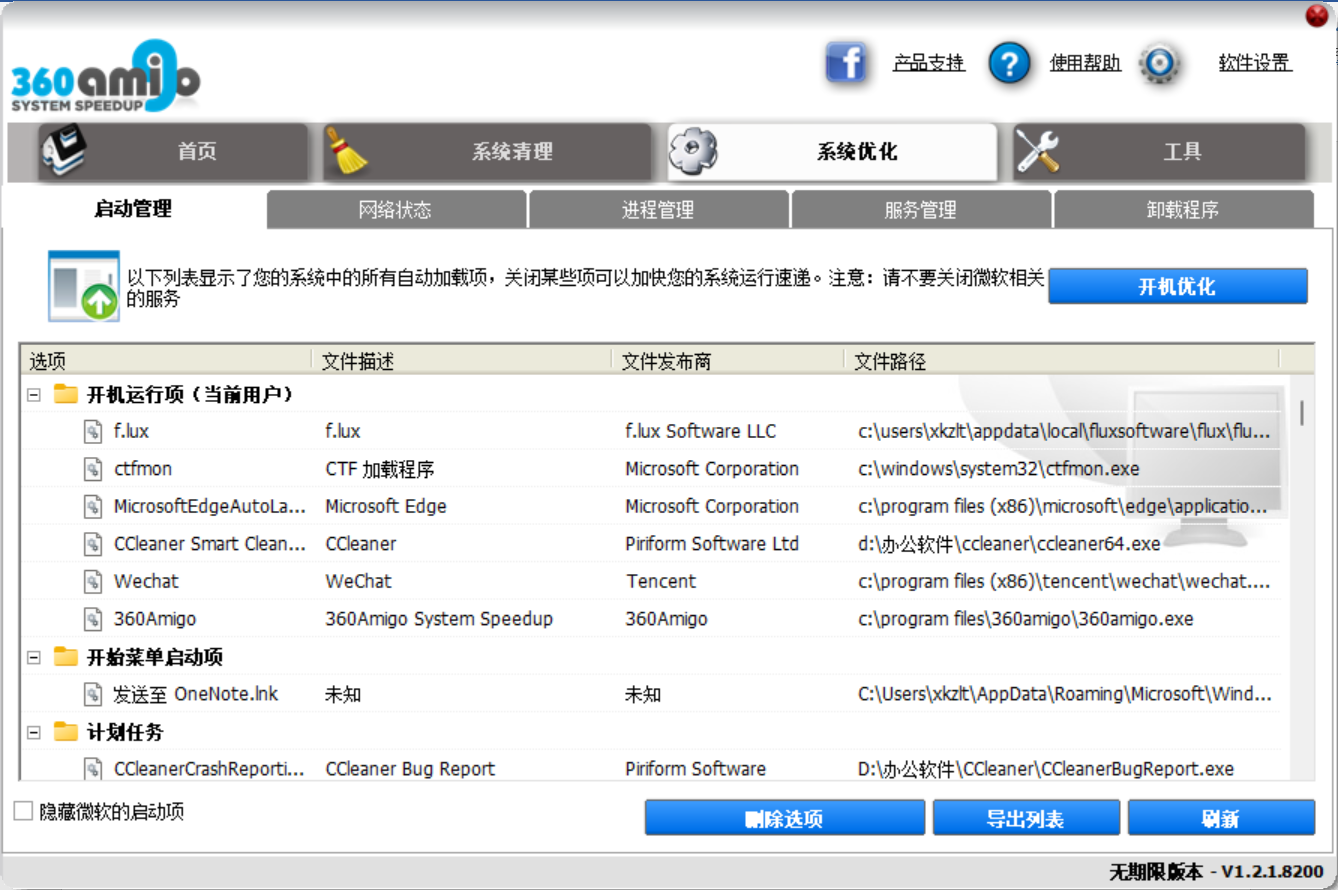Screen dimensions: 1338x890
Task: Click the startup window icon with green arrow
Action: click(84, 286)
